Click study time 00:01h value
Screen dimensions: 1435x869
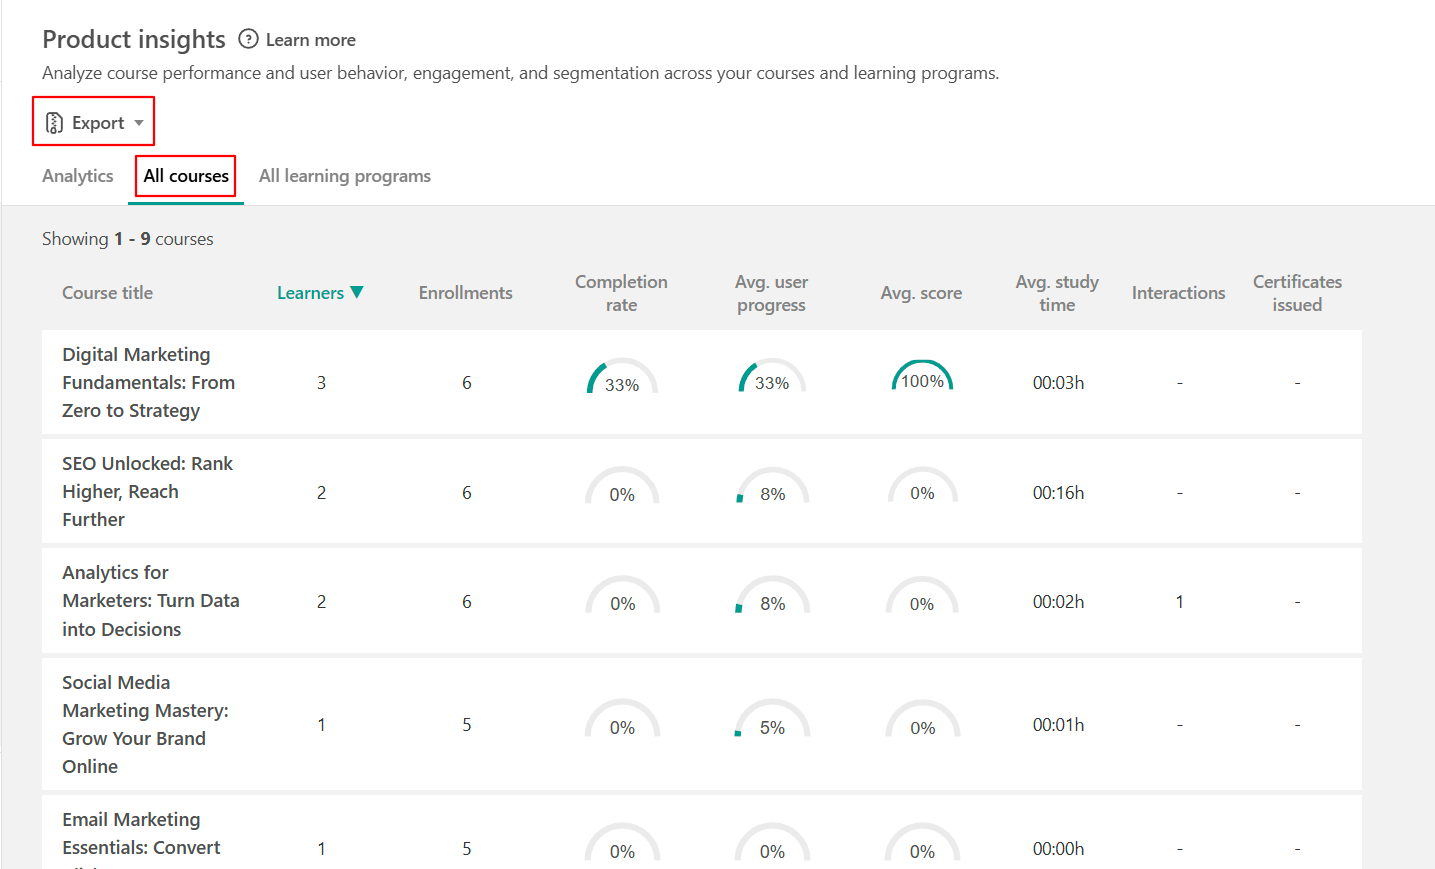coord(1058,724)
